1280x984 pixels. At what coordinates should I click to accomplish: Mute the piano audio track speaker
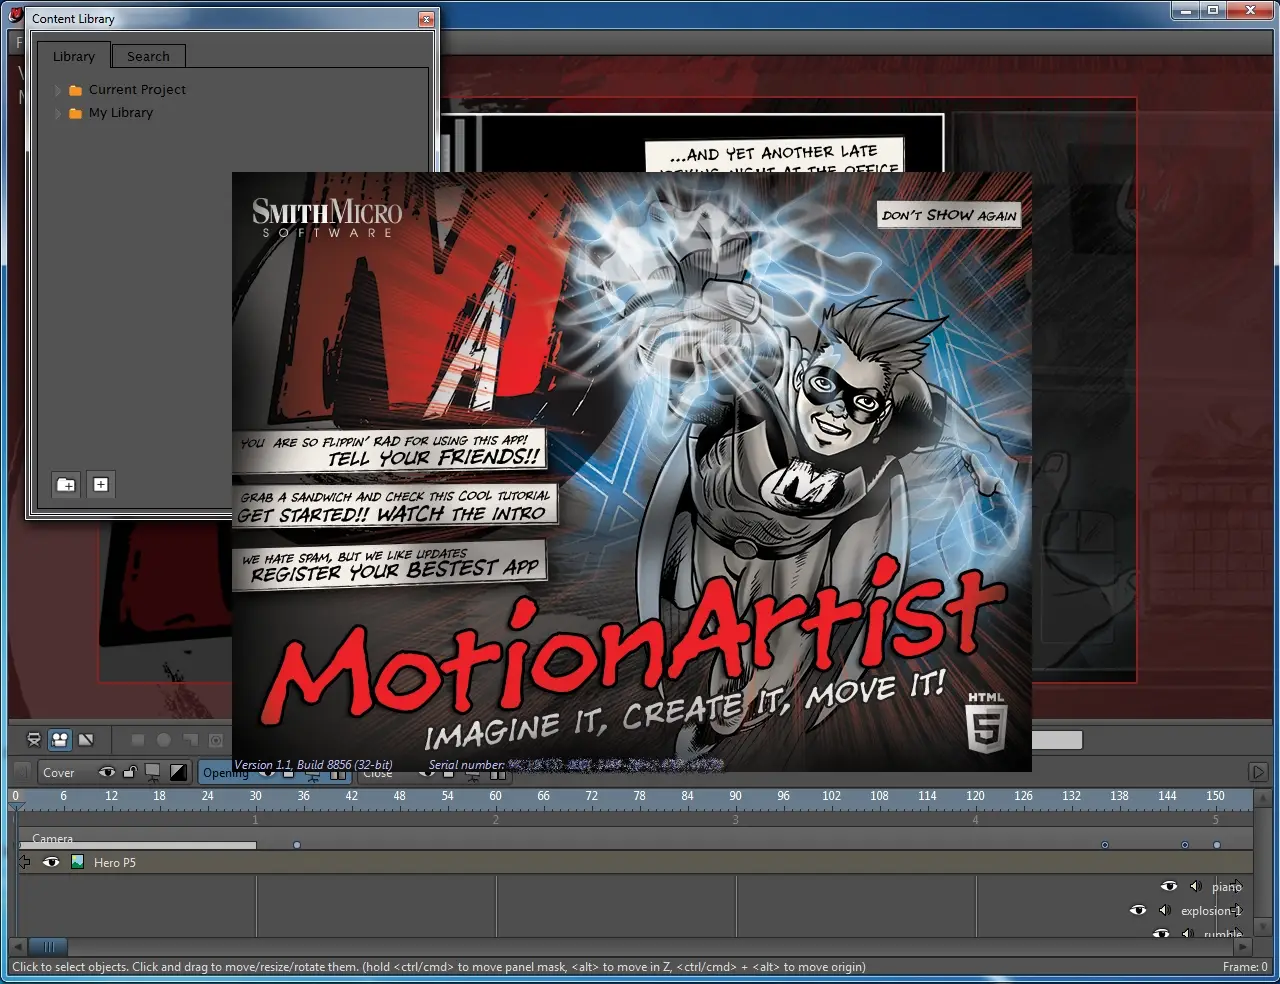click(x=1194, y=886)
